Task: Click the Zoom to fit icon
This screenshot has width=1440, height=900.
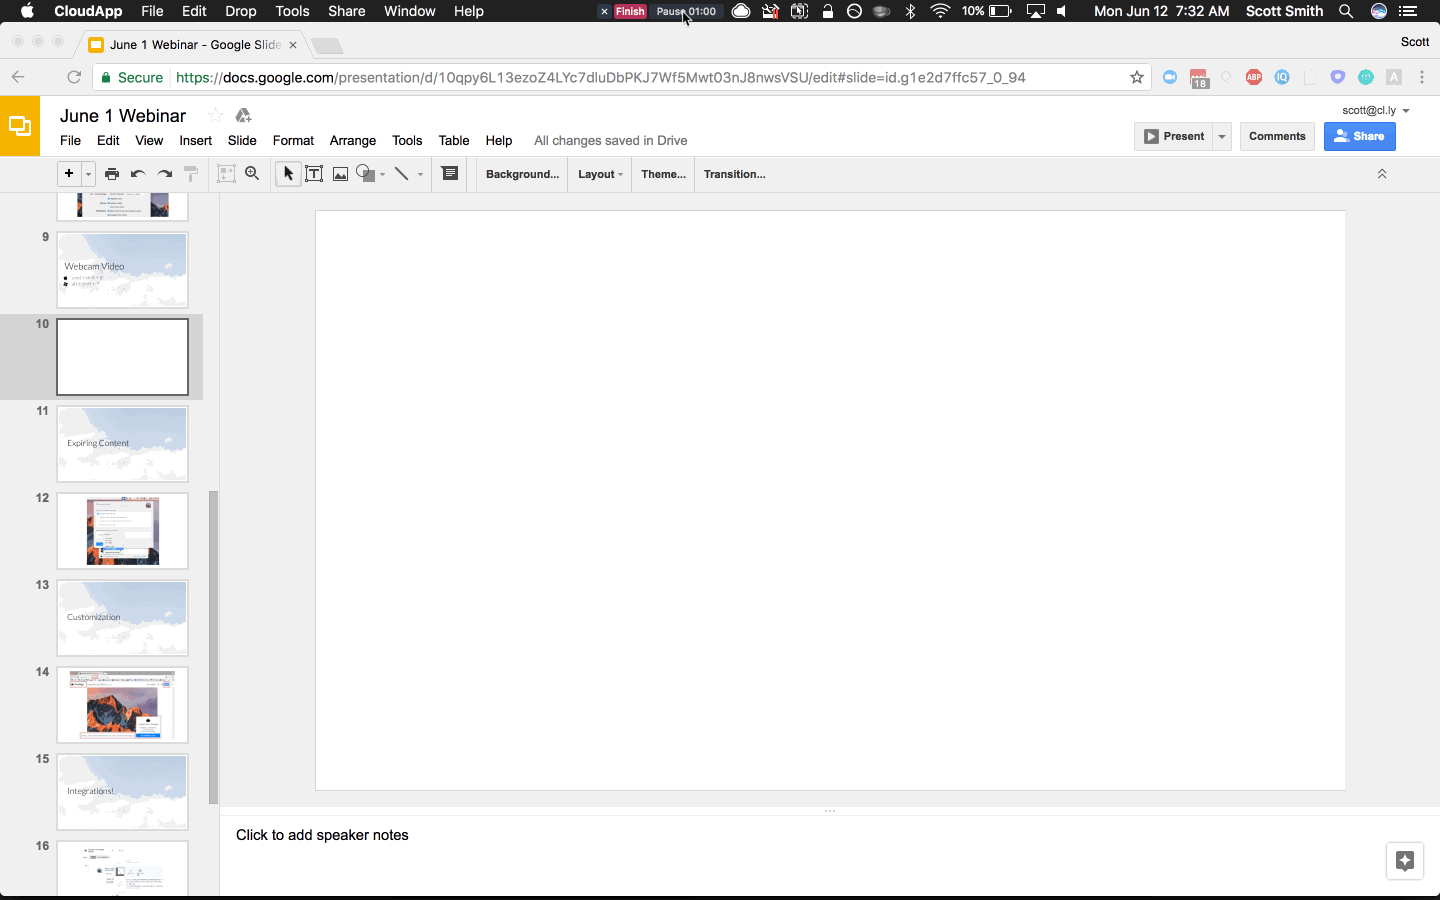Action: [226, 174]
